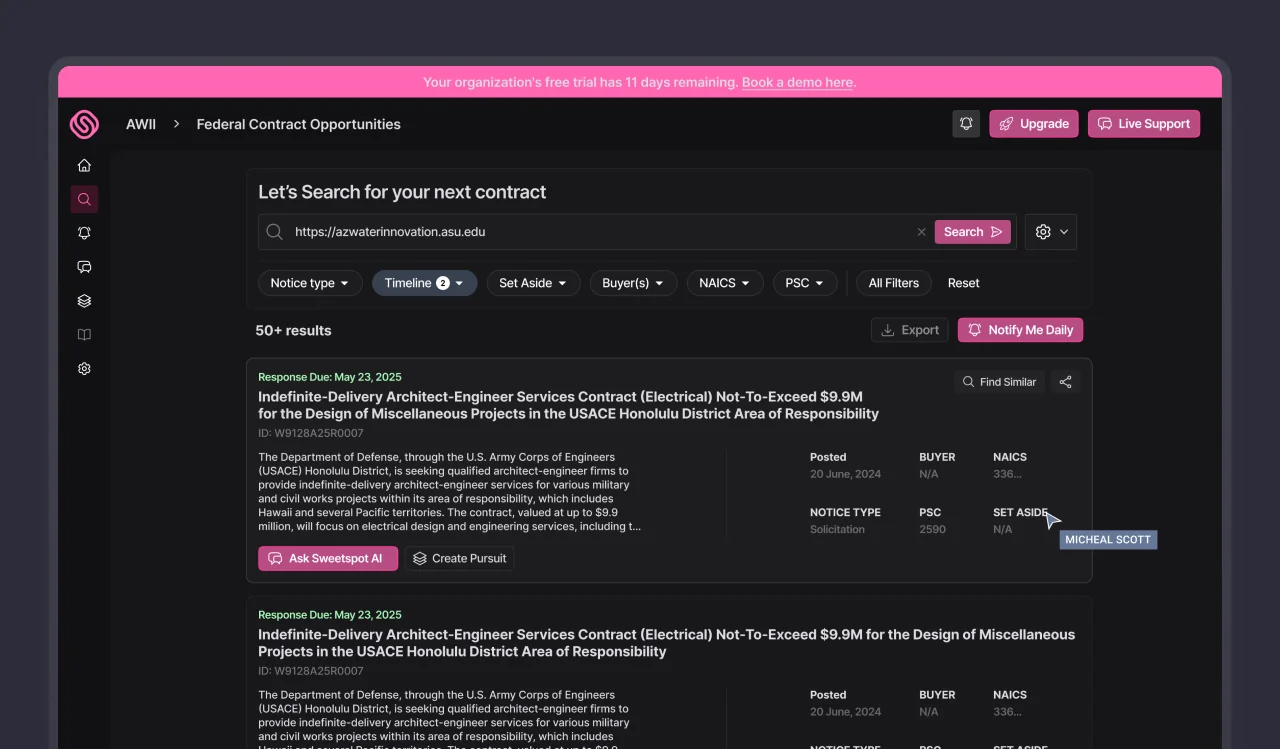This screenshot has height=749, width=1280.
Task: Click the Sweetspot logo icon
Action: coord(84,124)
